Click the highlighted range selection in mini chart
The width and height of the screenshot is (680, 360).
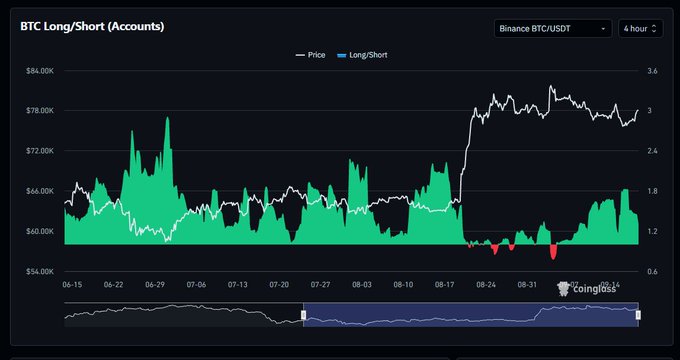[x=471, y=315]
